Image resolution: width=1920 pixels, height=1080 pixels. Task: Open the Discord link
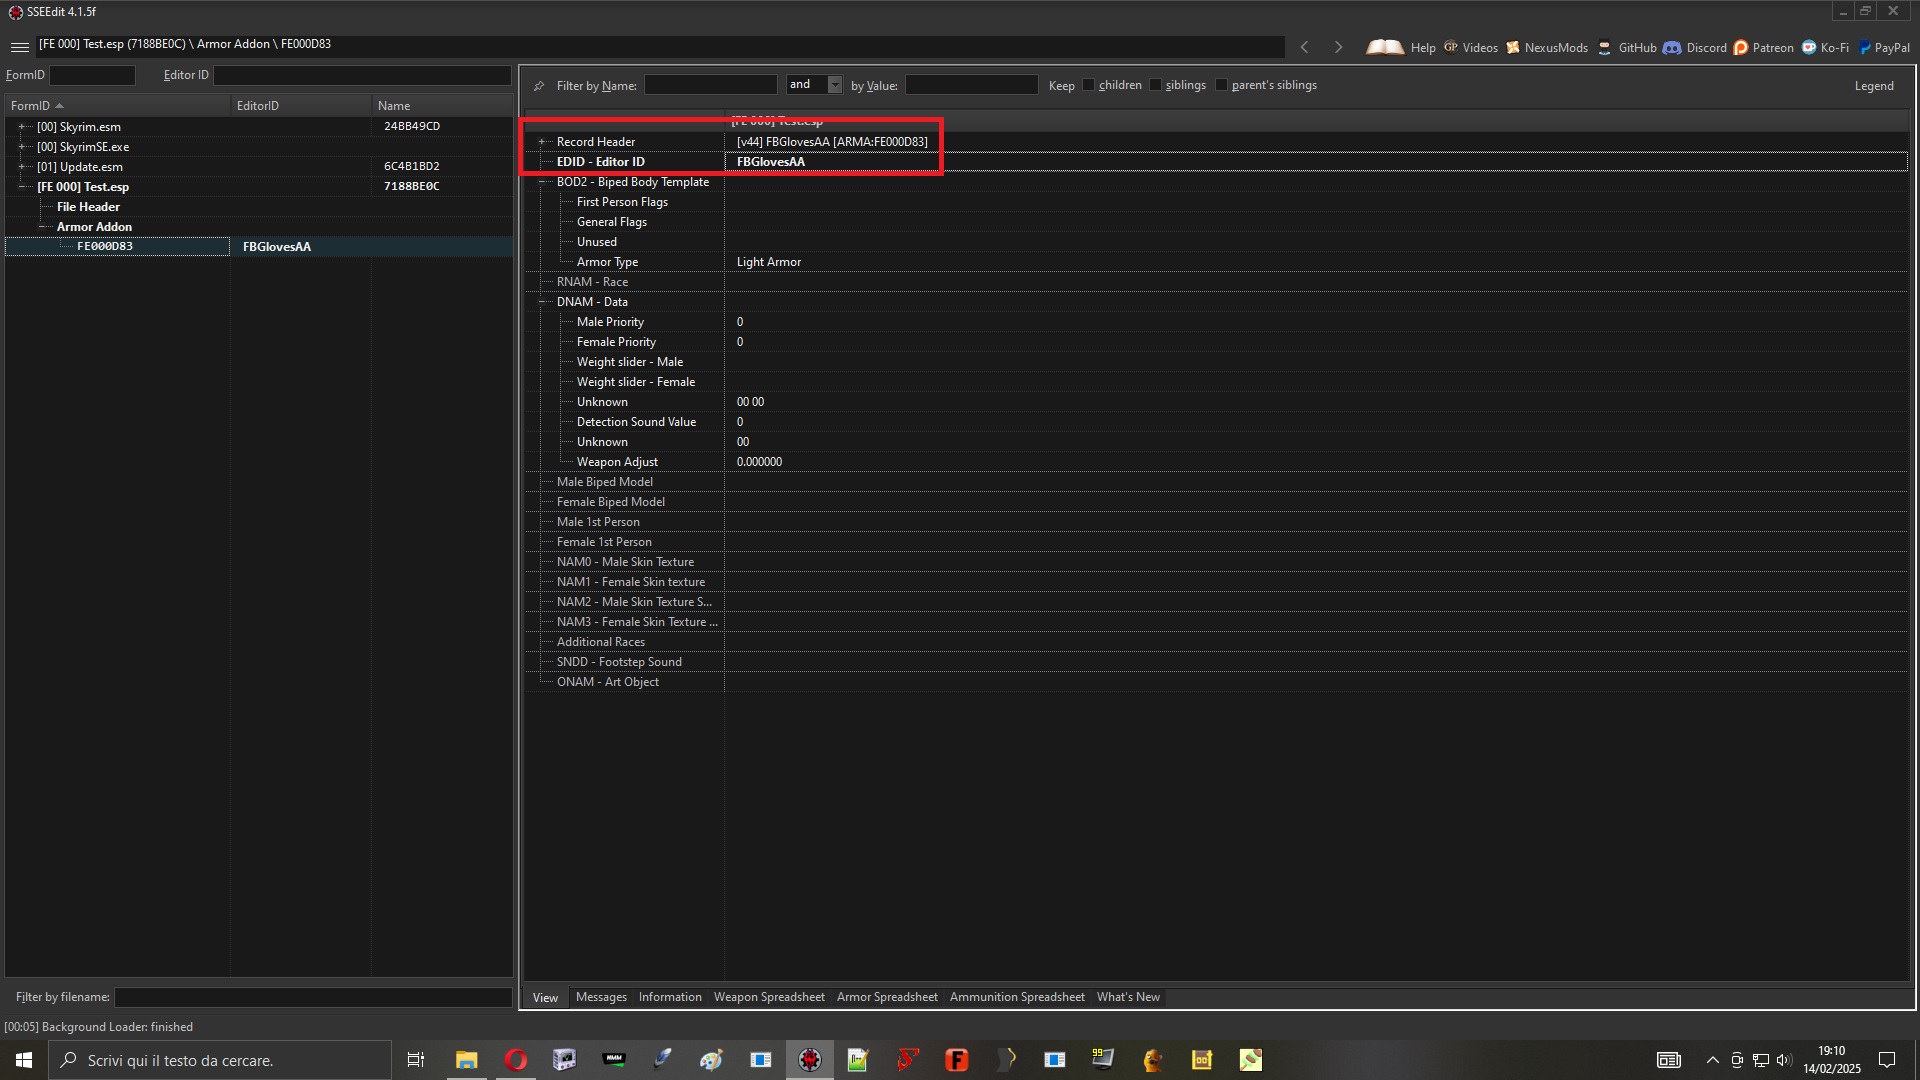pos(1695,47)
